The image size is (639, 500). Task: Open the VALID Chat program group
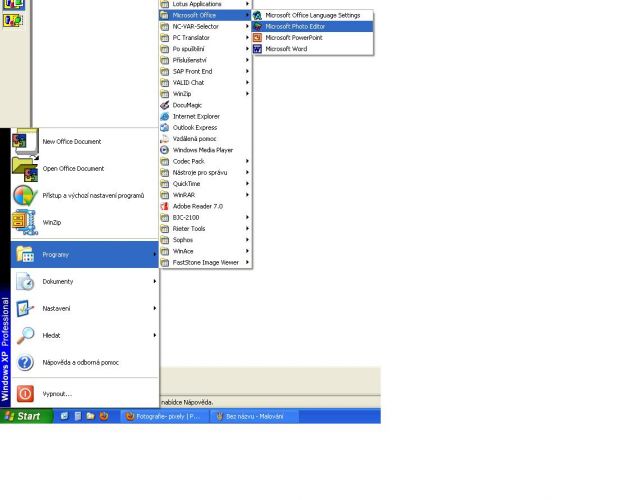point(205,83)
